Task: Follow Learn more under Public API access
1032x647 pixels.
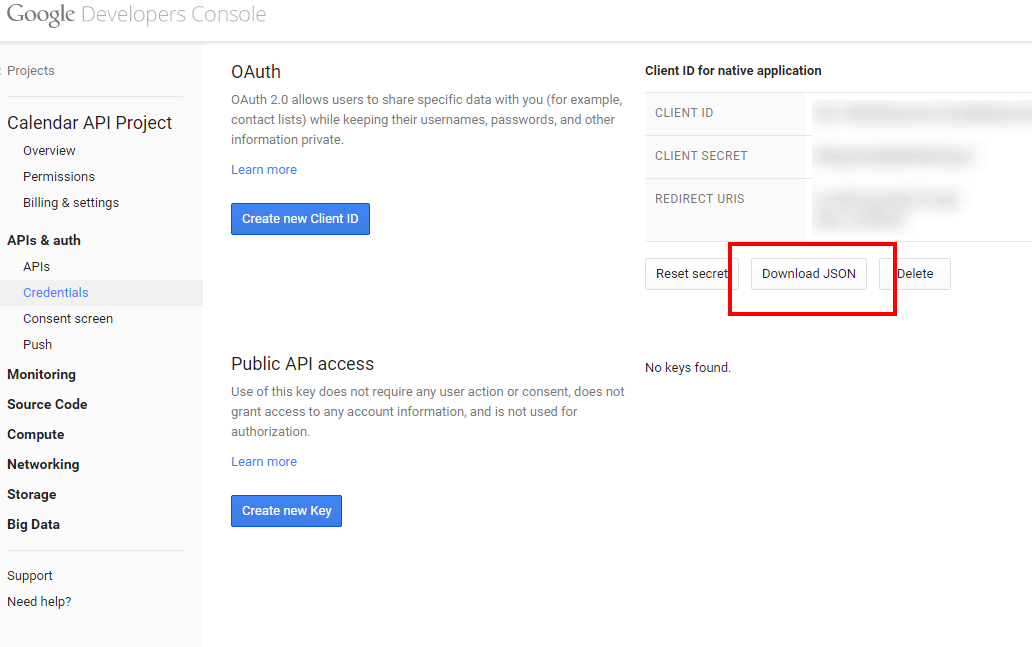Action: 264,461
